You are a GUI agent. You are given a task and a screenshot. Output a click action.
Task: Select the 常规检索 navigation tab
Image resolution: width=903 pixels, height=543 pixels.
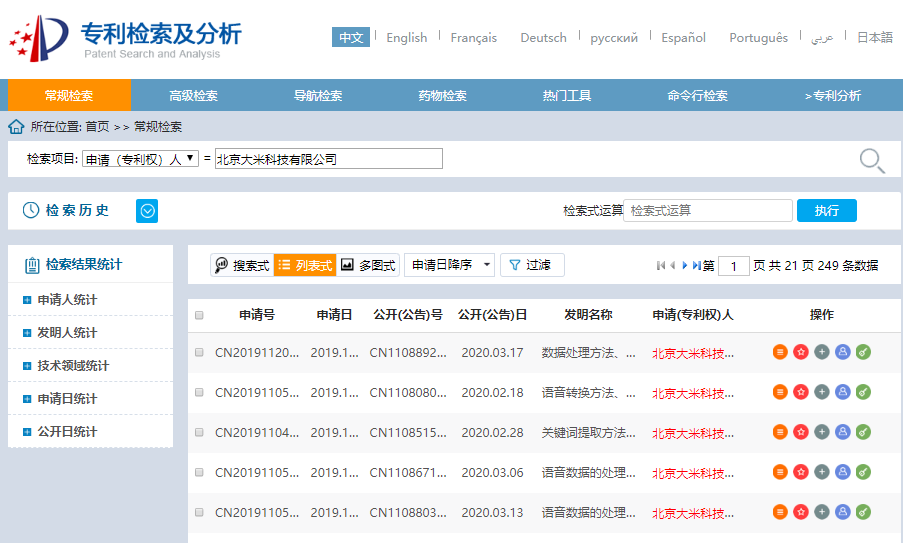[69, 95]
